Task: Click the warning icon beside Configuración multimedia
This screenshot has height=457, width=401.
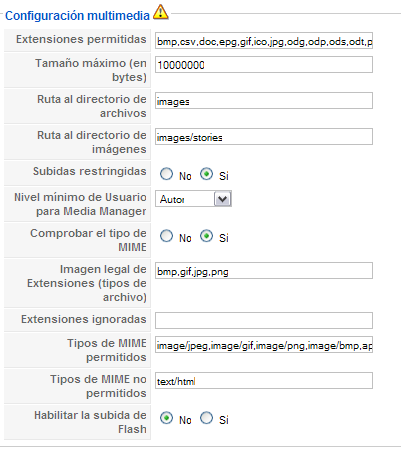Action: tap(161, 12)
